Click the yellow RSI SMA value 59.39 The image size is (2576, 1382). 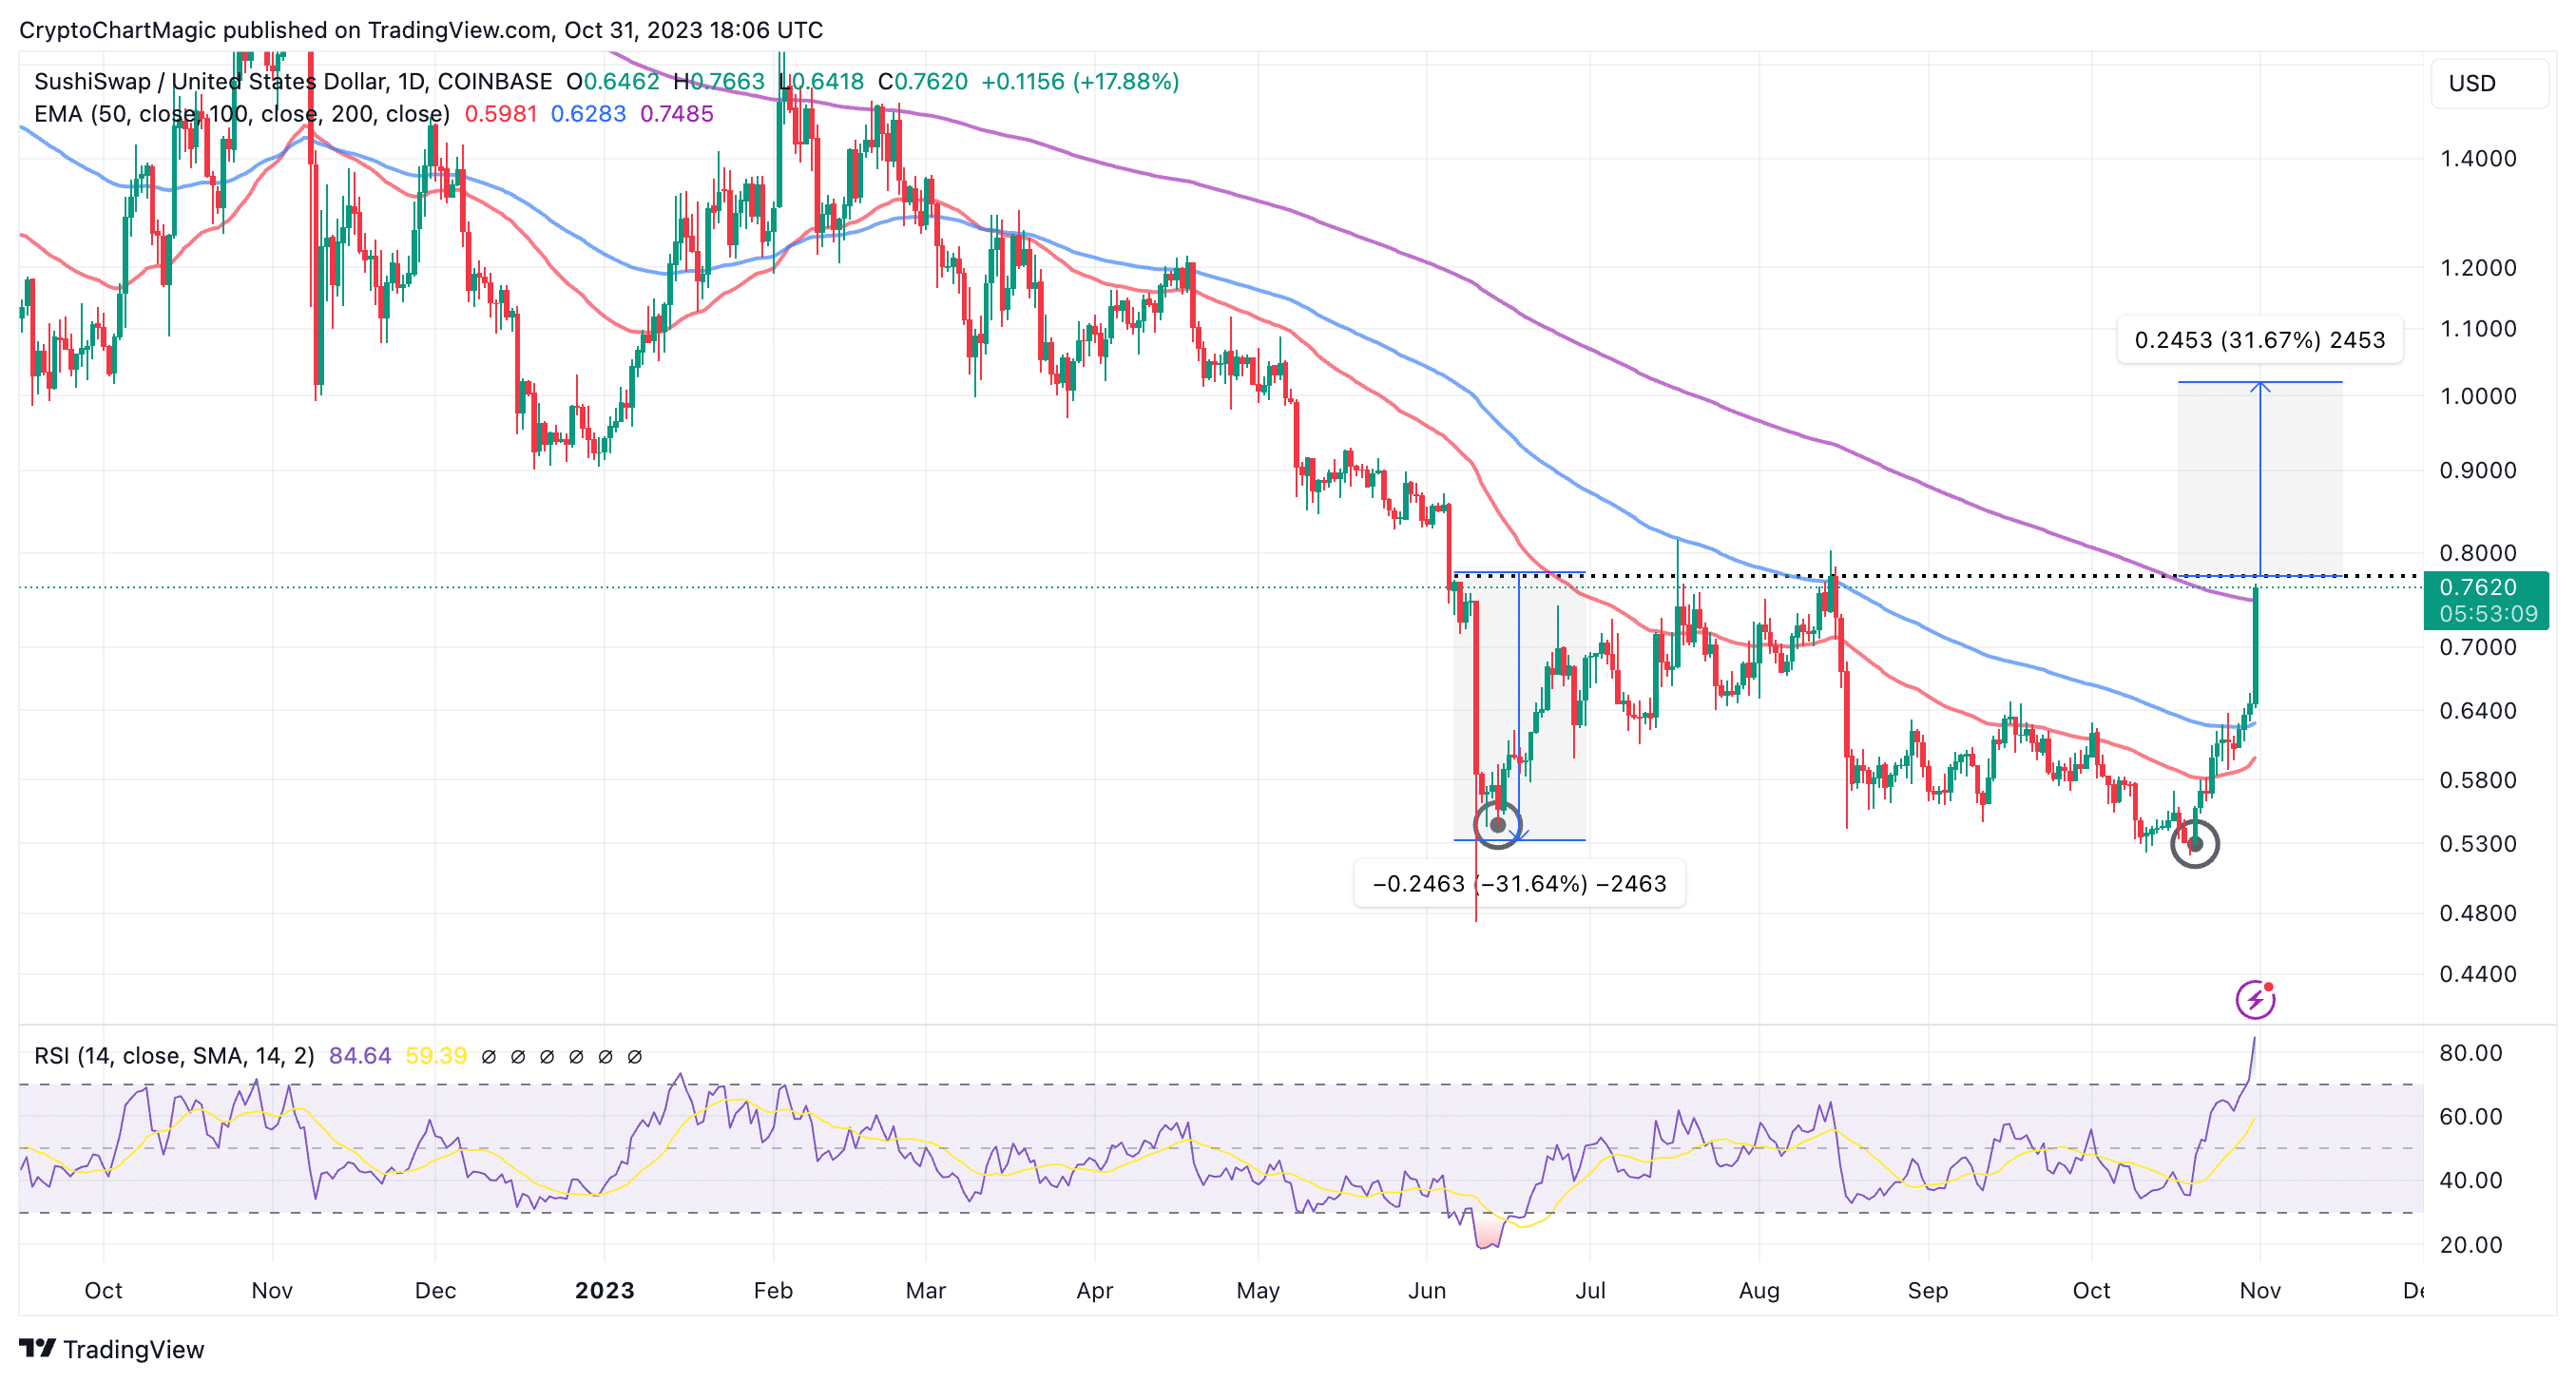click(x=436, y=1056)
